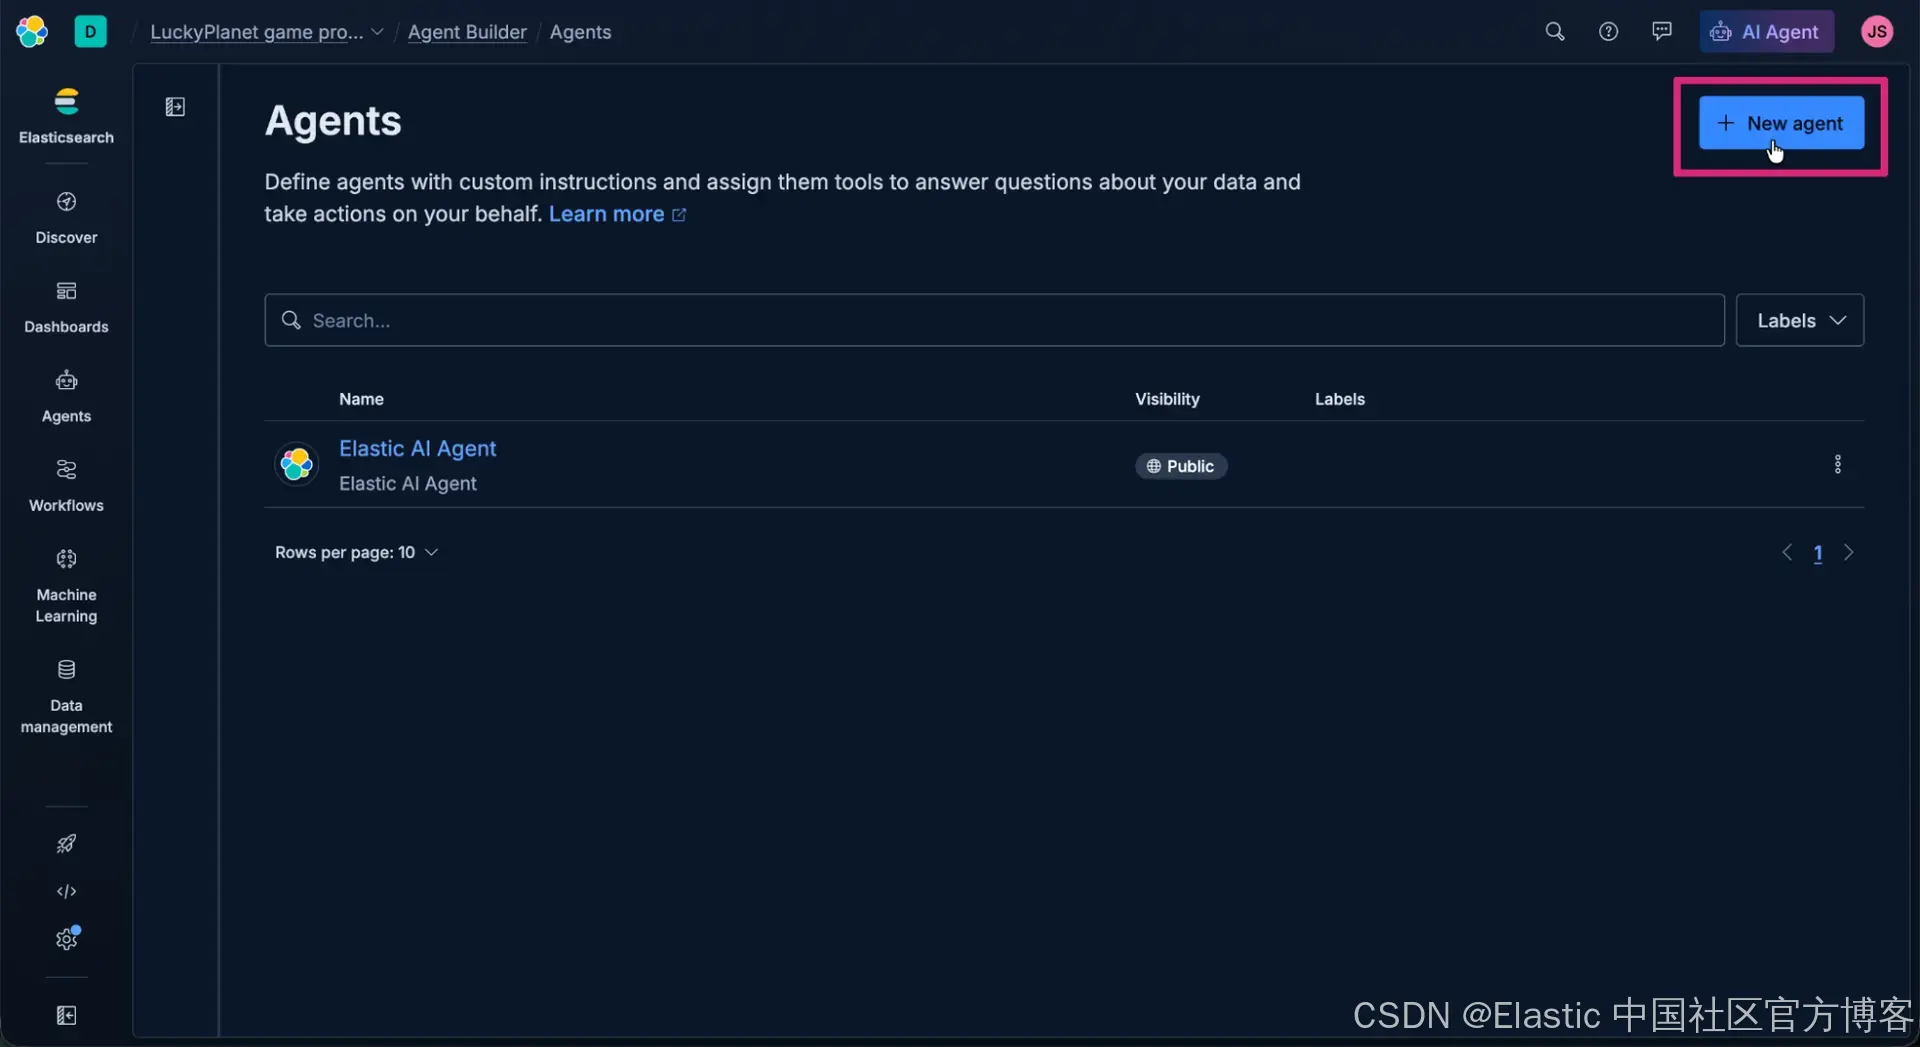Click the Elastic AI Agent description text

pos(407,484)
